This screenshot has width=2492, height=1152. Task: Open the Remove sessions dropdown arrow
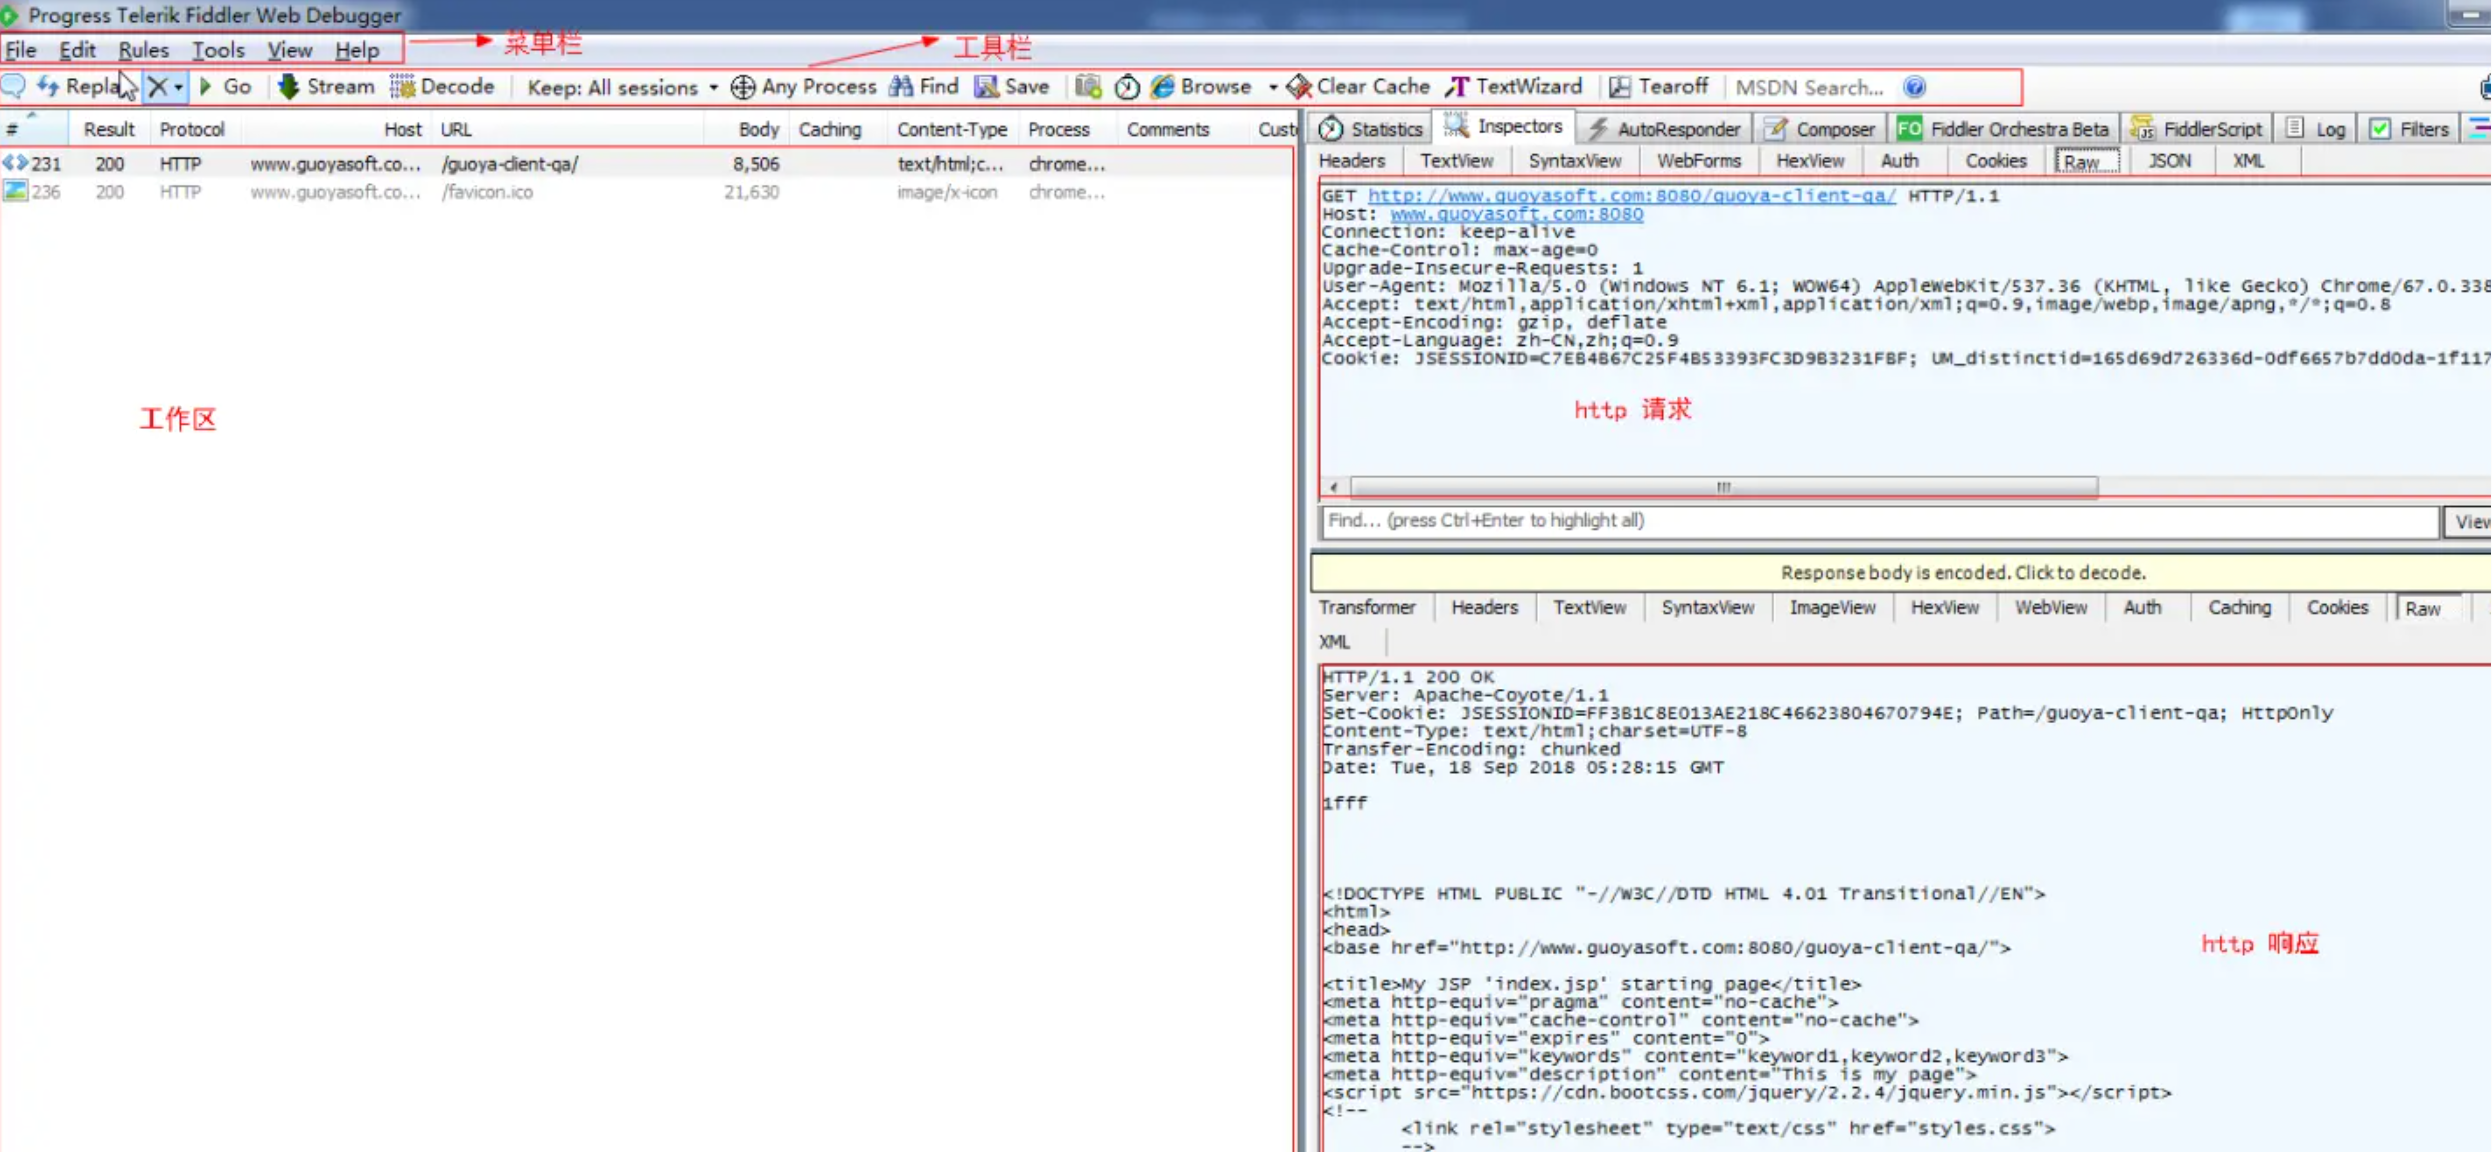coord(179,88)
